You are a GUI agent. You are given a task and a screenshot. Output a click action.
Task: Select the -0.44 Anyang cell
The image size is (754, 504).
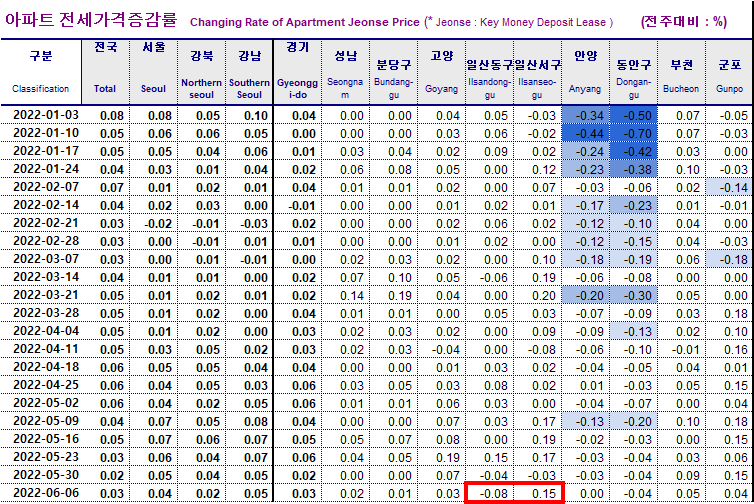[585, 133]
